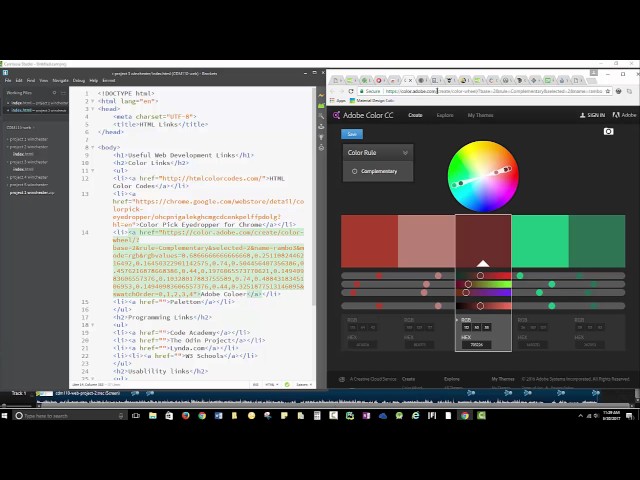Click the Working Files settings gear icon
640x480 pixels.
coord(55,93)
